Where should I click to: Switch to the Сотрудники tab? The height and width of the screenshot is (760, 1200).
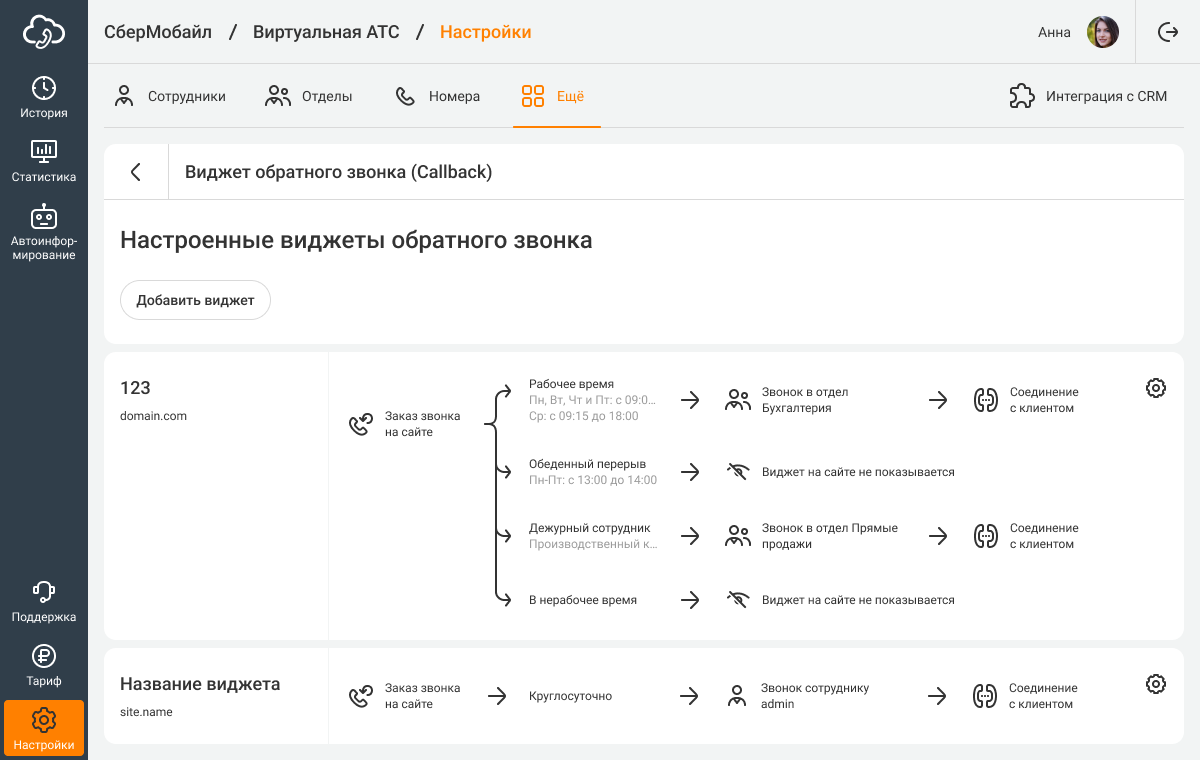pos(170,97)
